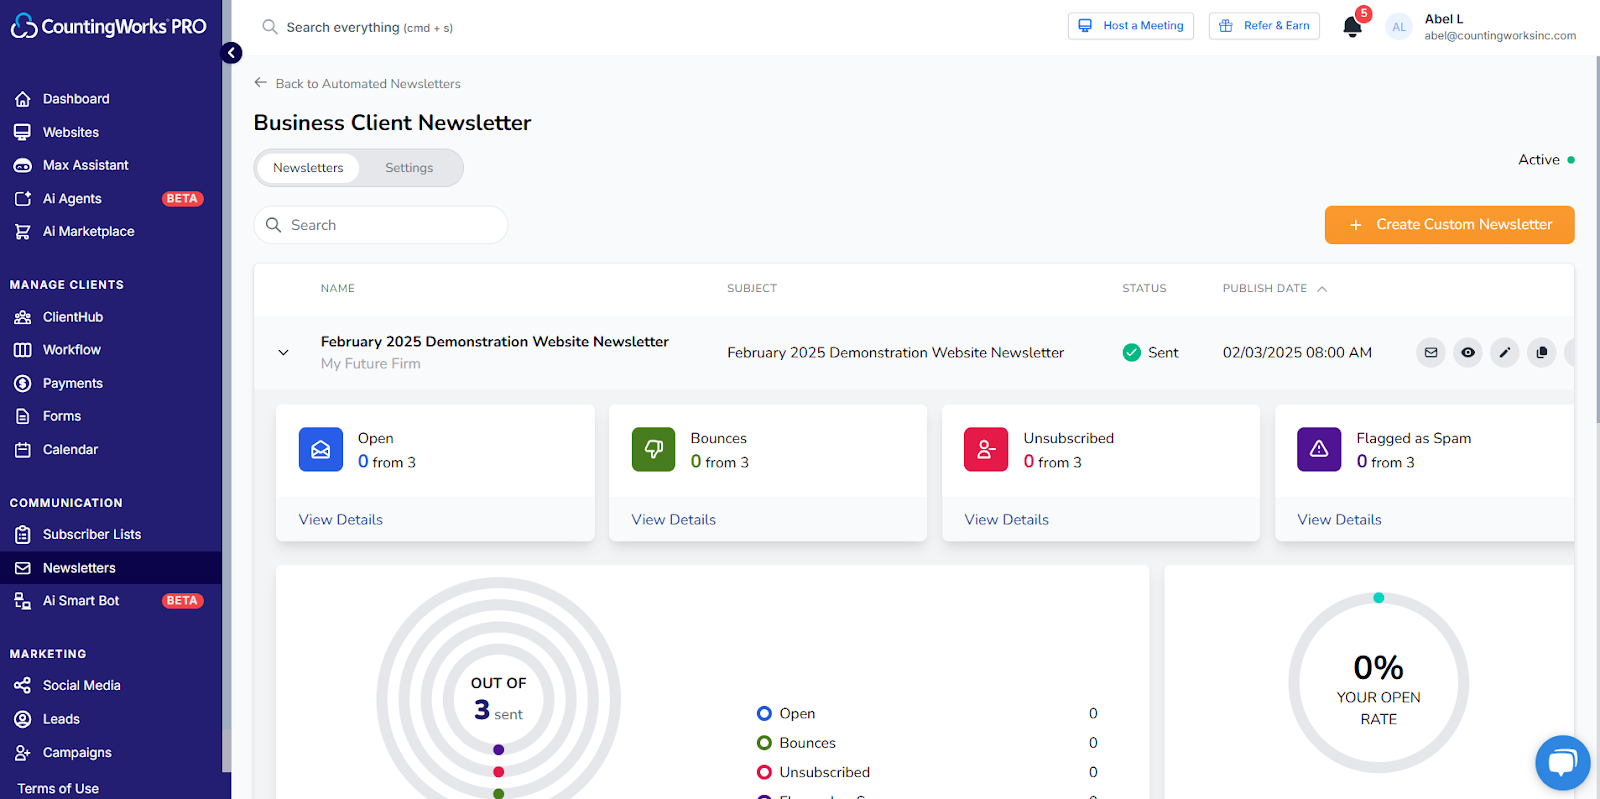Click Back to Automated Newsletters link

point(358,84)
